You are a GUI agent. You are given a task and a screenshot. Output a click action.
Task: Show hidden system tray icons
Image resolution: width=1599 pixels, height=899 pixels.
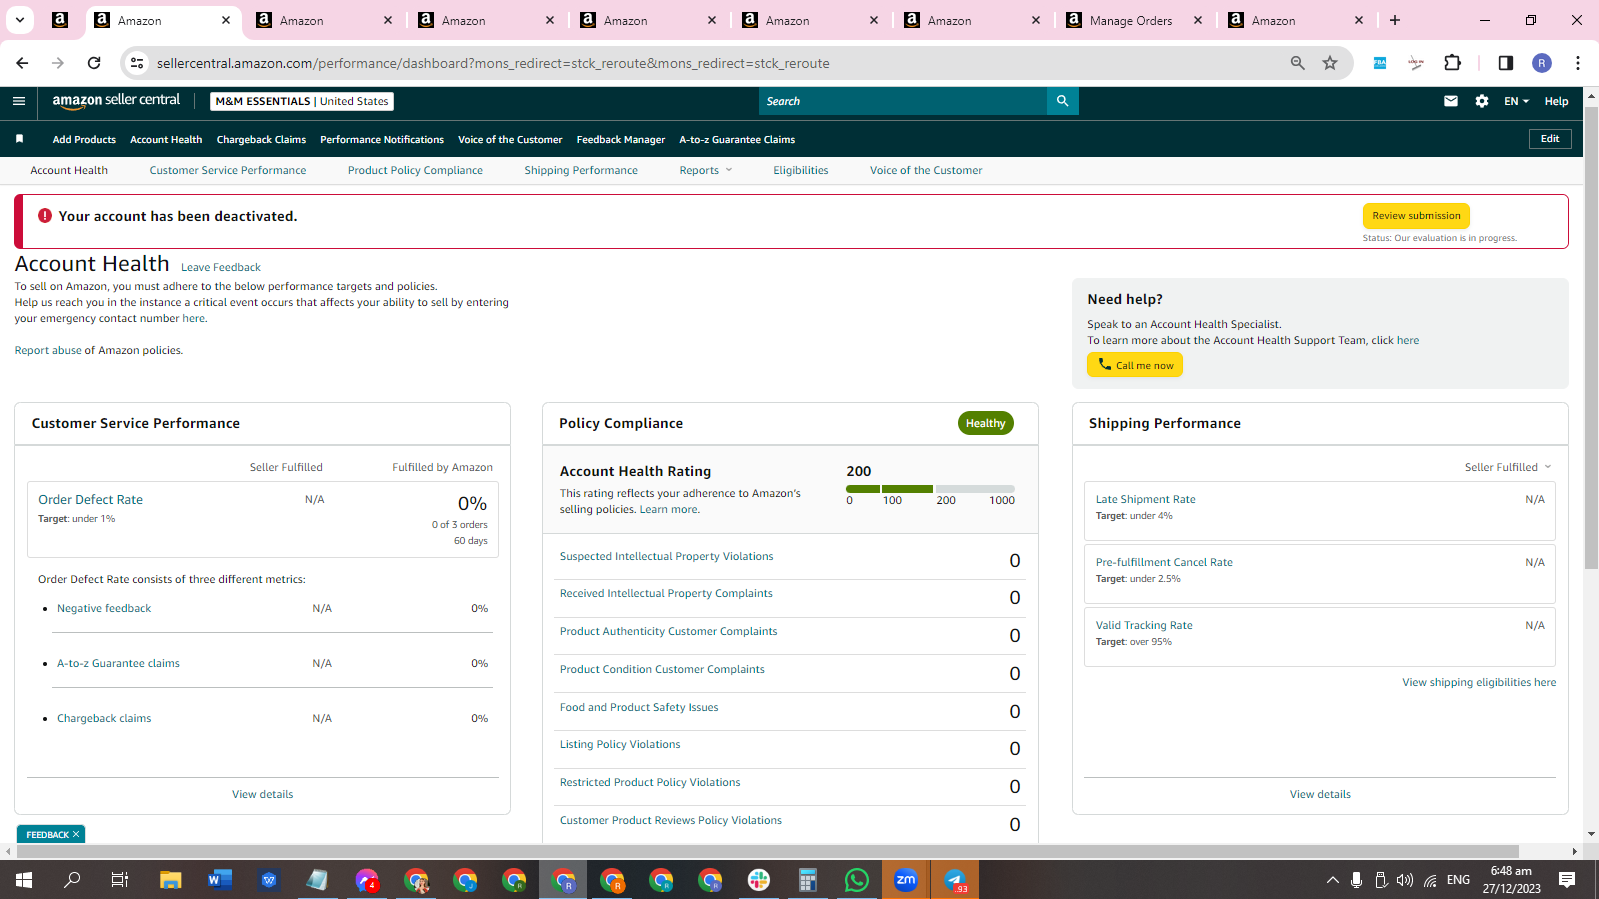pos(1332,880)
